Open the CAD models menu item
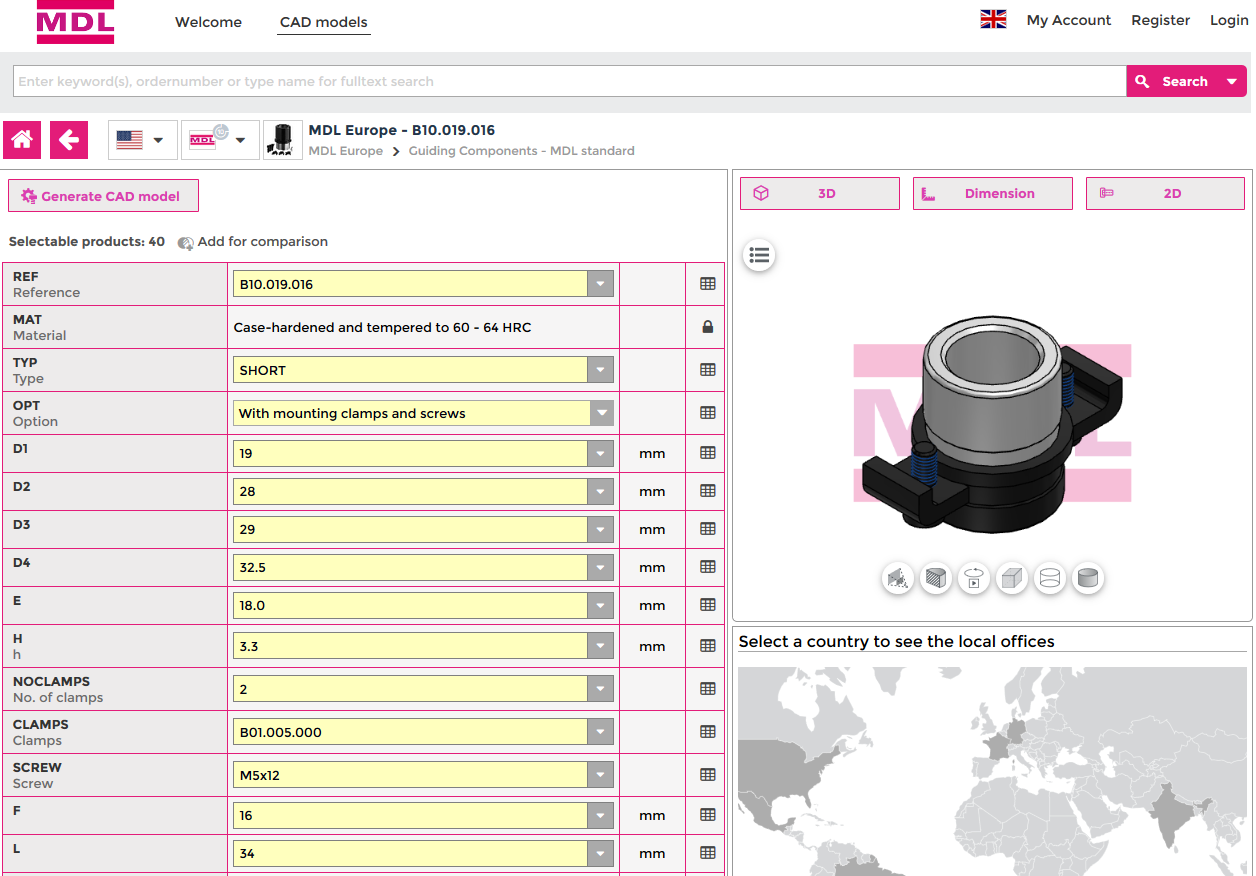Screen dimensions: 1256x876 tap(324, 22)
